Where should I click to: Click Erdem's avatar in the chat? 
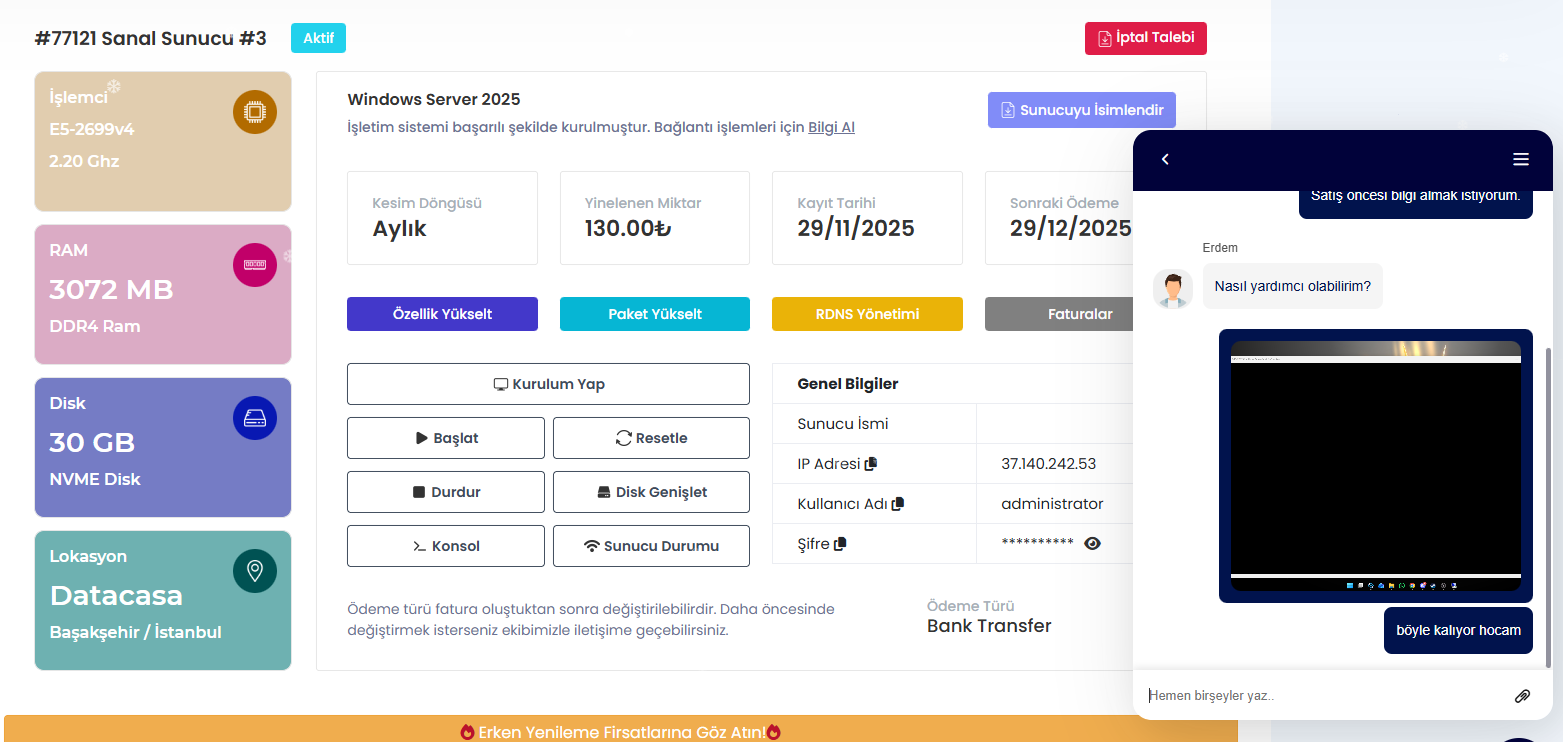[1173, 289]
